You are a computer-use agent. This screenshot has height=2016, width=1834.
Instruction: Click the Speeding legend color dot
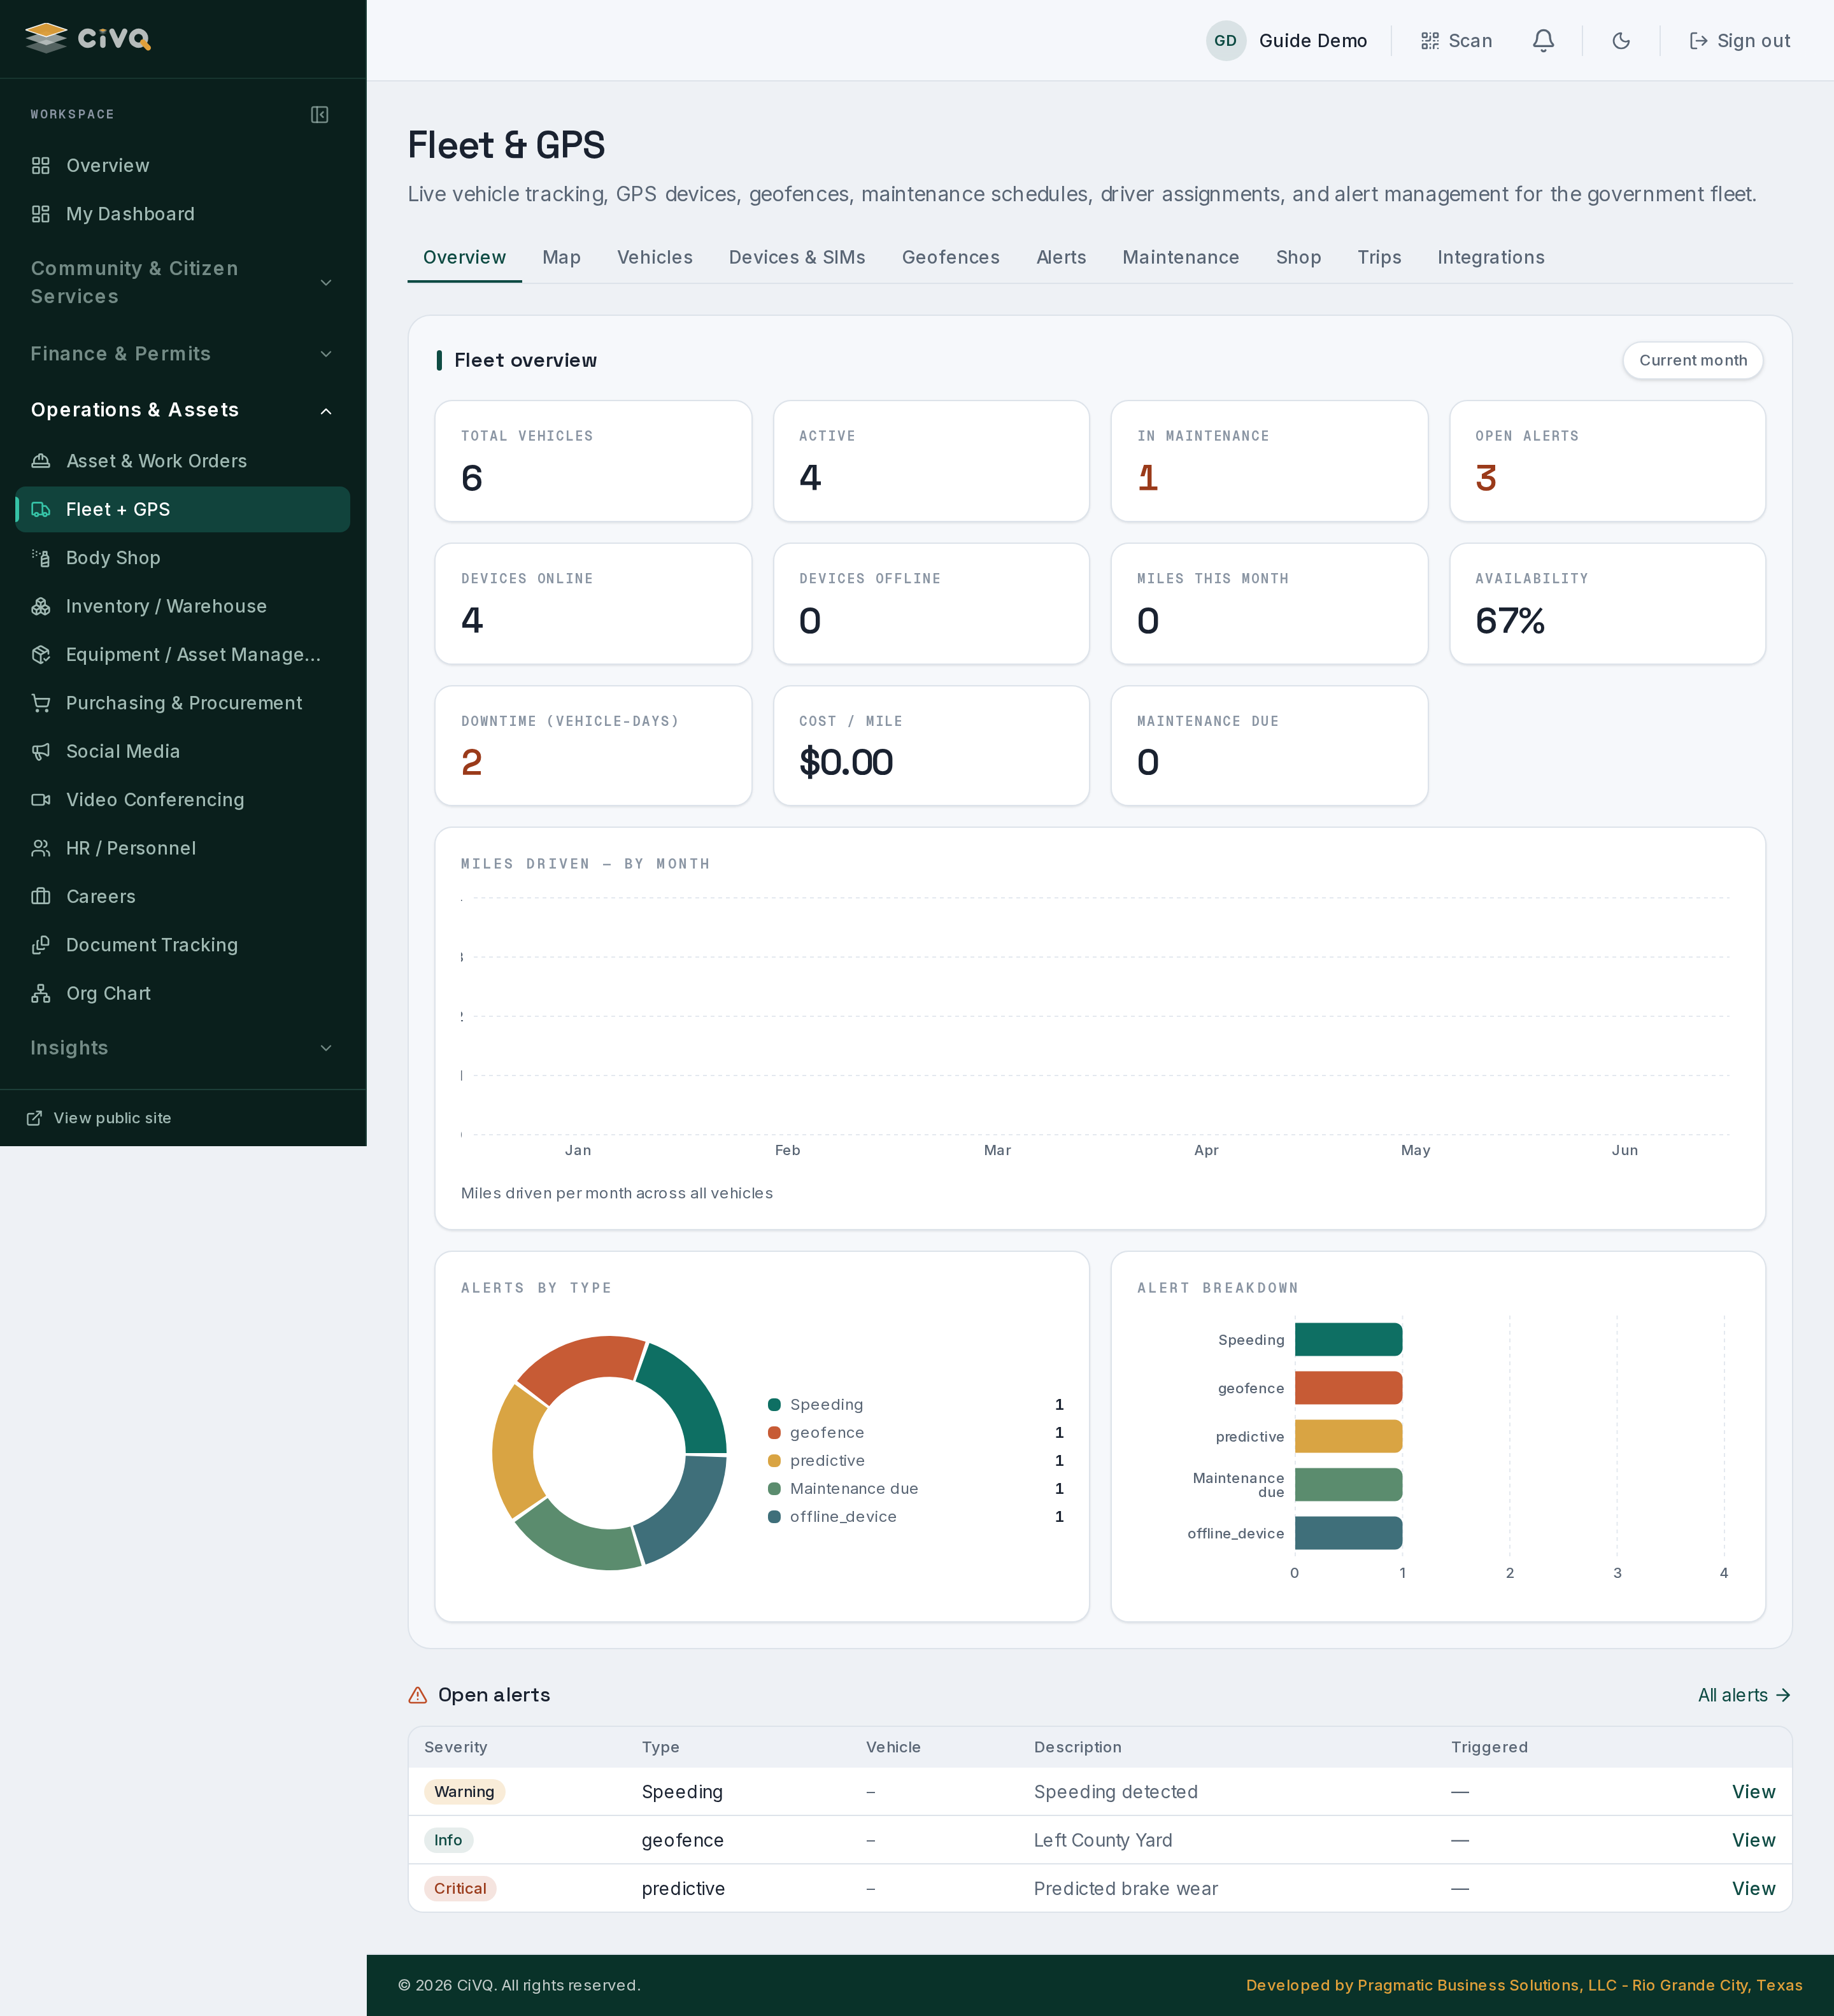(x=774, y=1405)
